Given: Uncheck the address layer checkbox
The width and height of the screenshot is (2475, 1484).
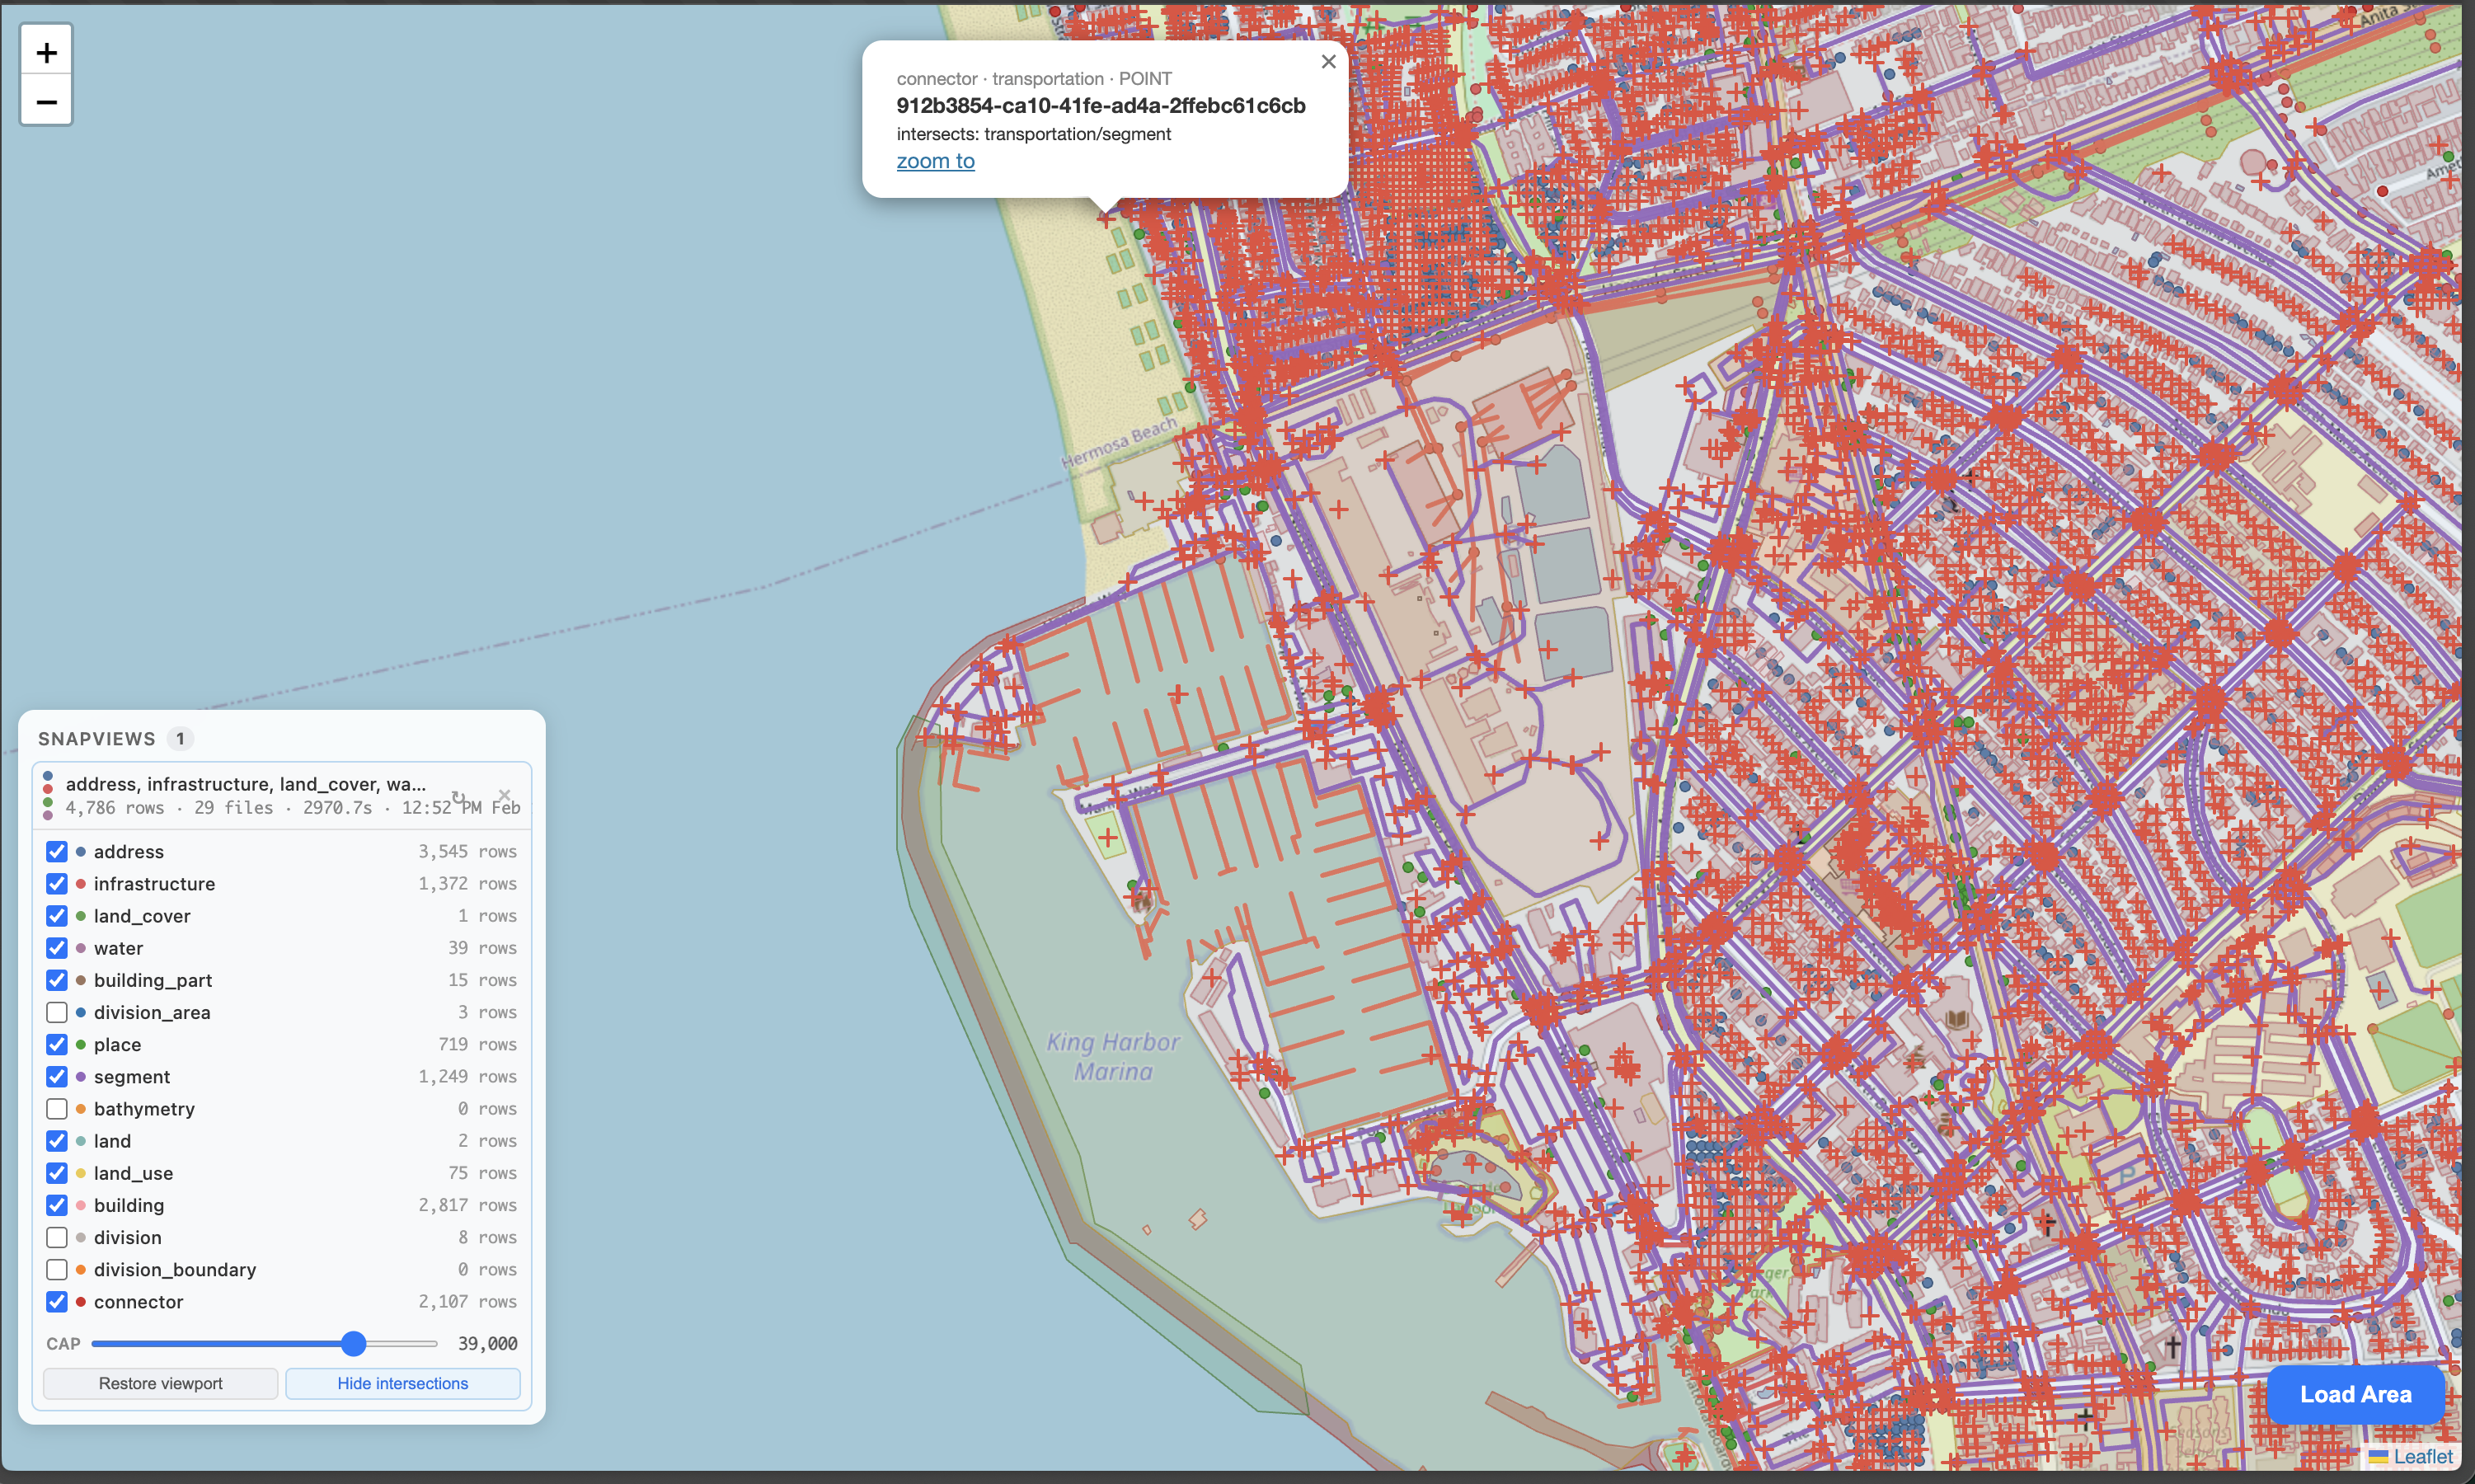Looking at the screenshot, I should (x=57, y=852).
